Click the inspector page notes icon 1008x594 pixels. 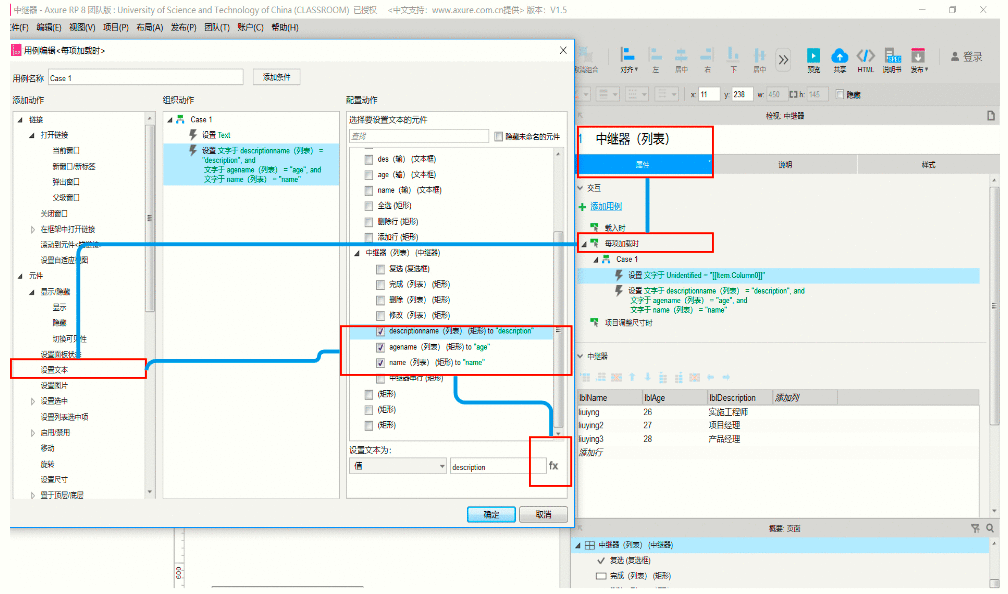[991, 116]
